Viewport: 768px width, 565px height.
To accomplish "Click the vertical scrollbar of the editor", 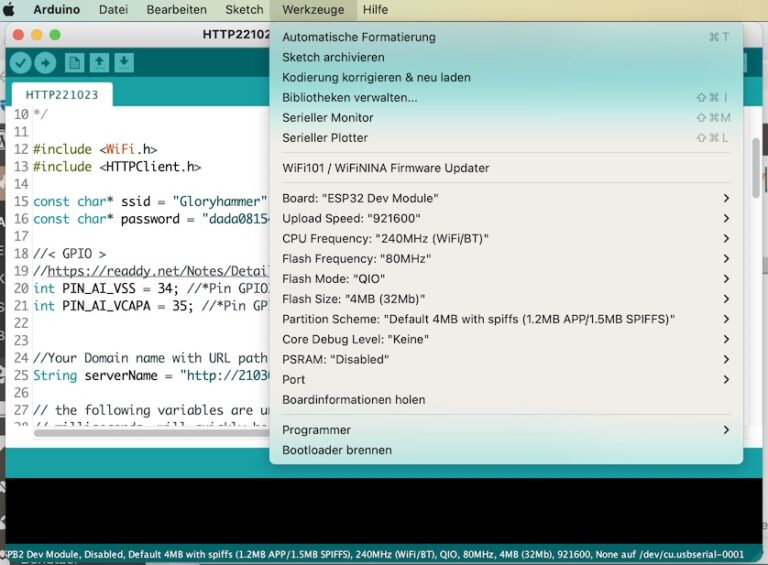I will pos(756,170).
